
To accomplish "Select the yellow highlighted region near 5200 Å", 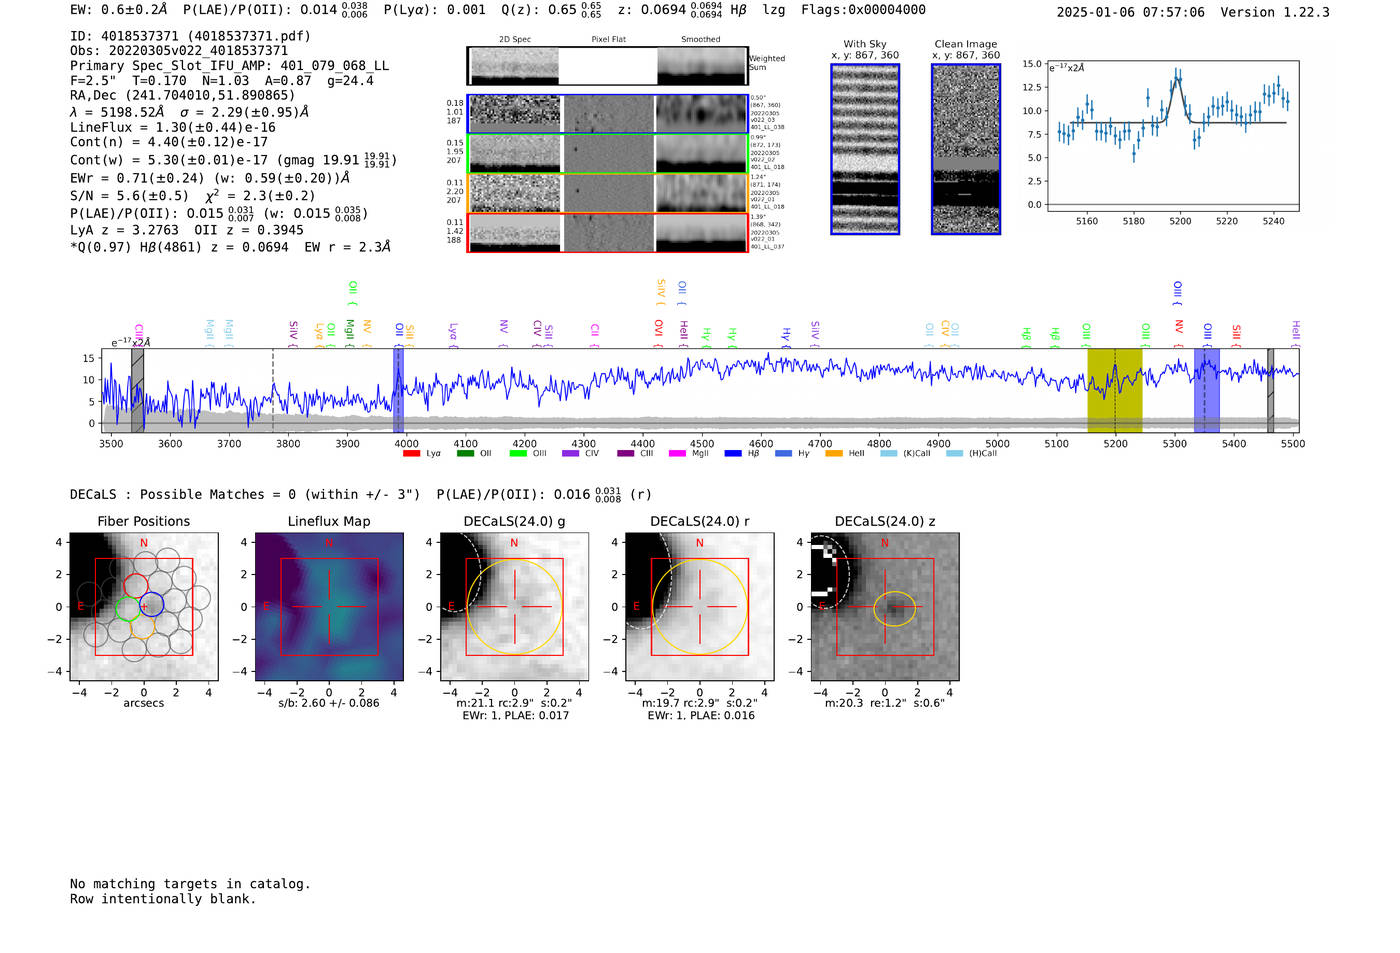I will click(x=1115, y=390).
